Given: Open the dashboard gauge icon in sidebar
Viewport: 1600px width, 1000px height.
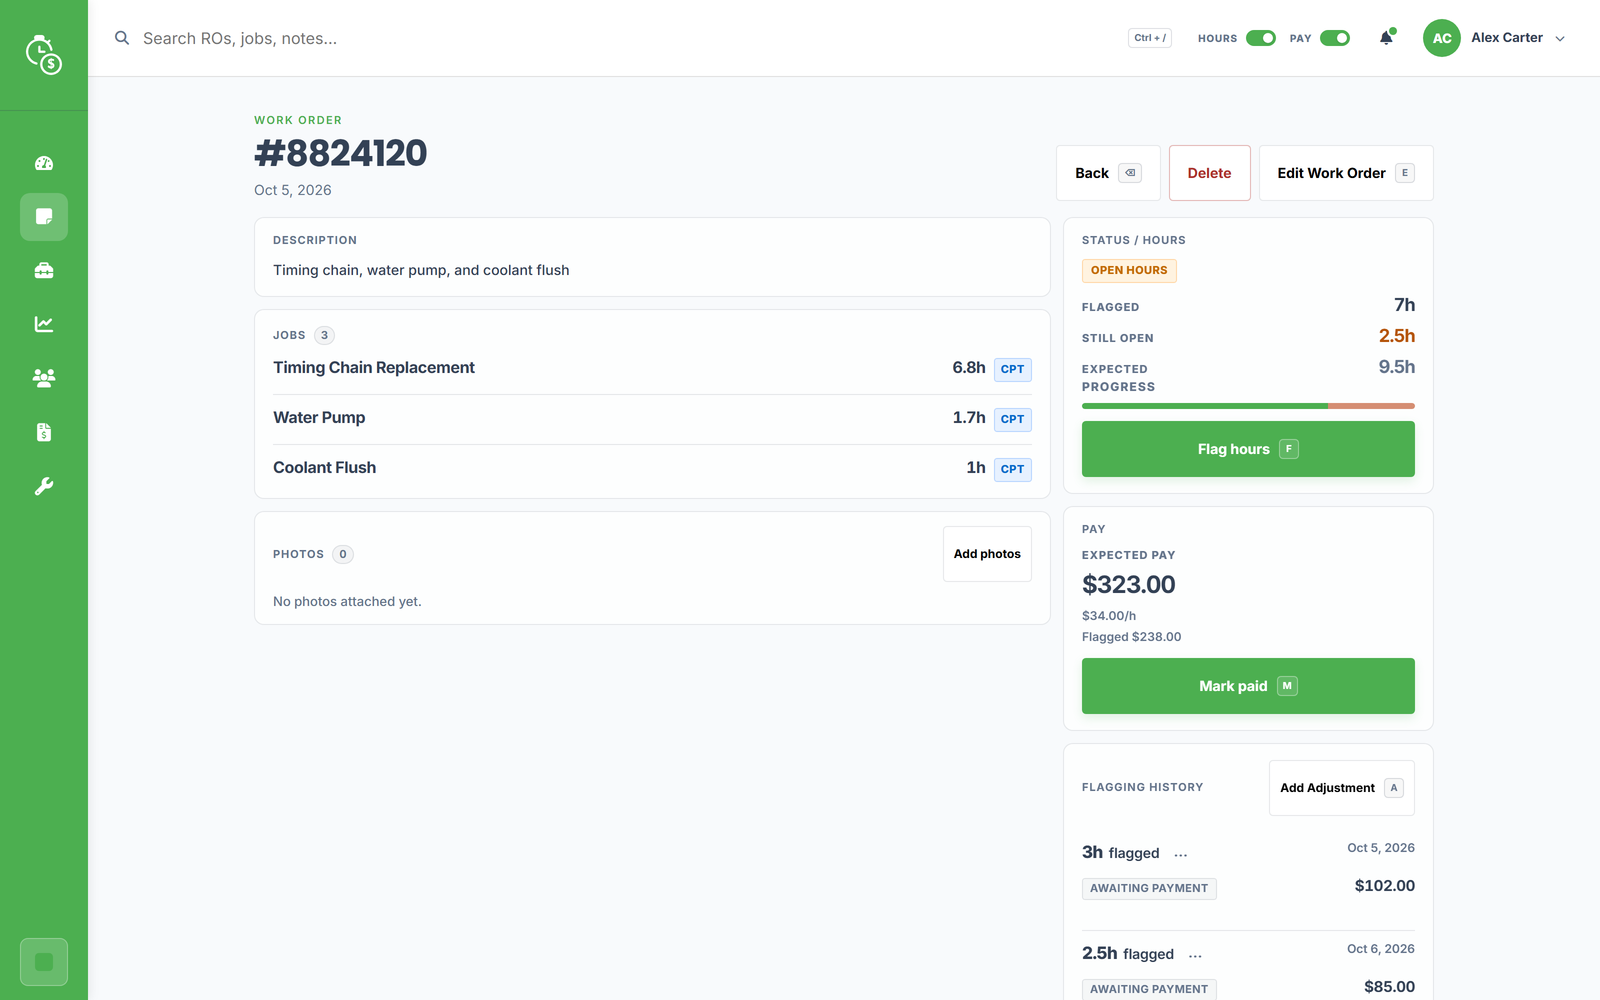Looking at the screenshot, I should click(x=44, y=163).
